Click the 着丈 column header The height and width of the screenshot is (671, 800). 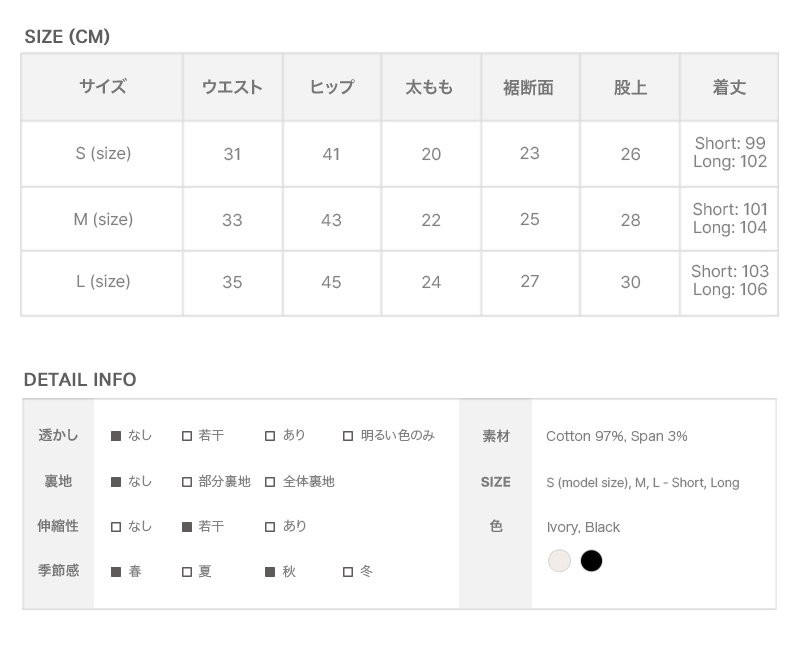[729, 88]
